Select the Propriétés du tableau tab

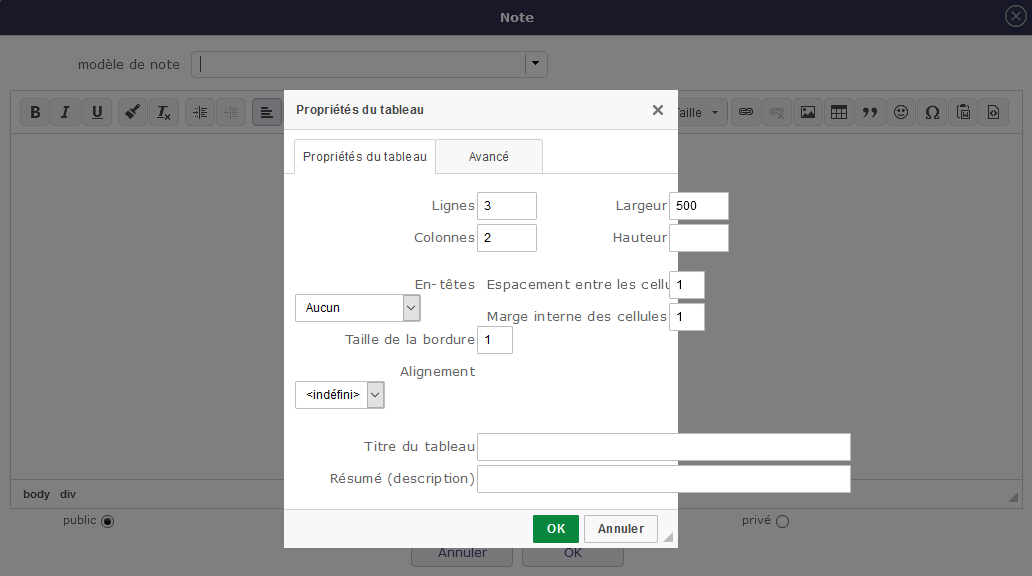click(365, 157)
